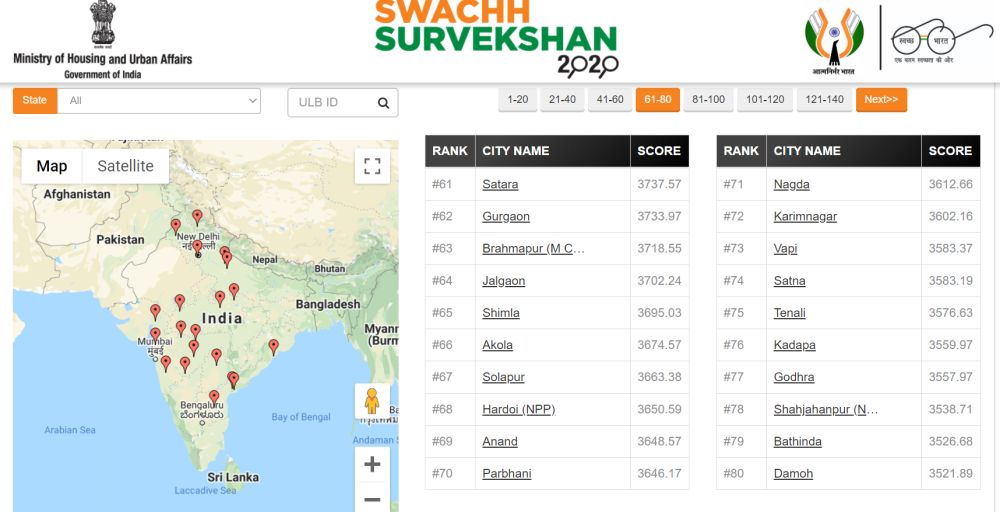The image size is (1000, 512).
Task: Click the score 3521.89 cell
Action: click(951, 474)
